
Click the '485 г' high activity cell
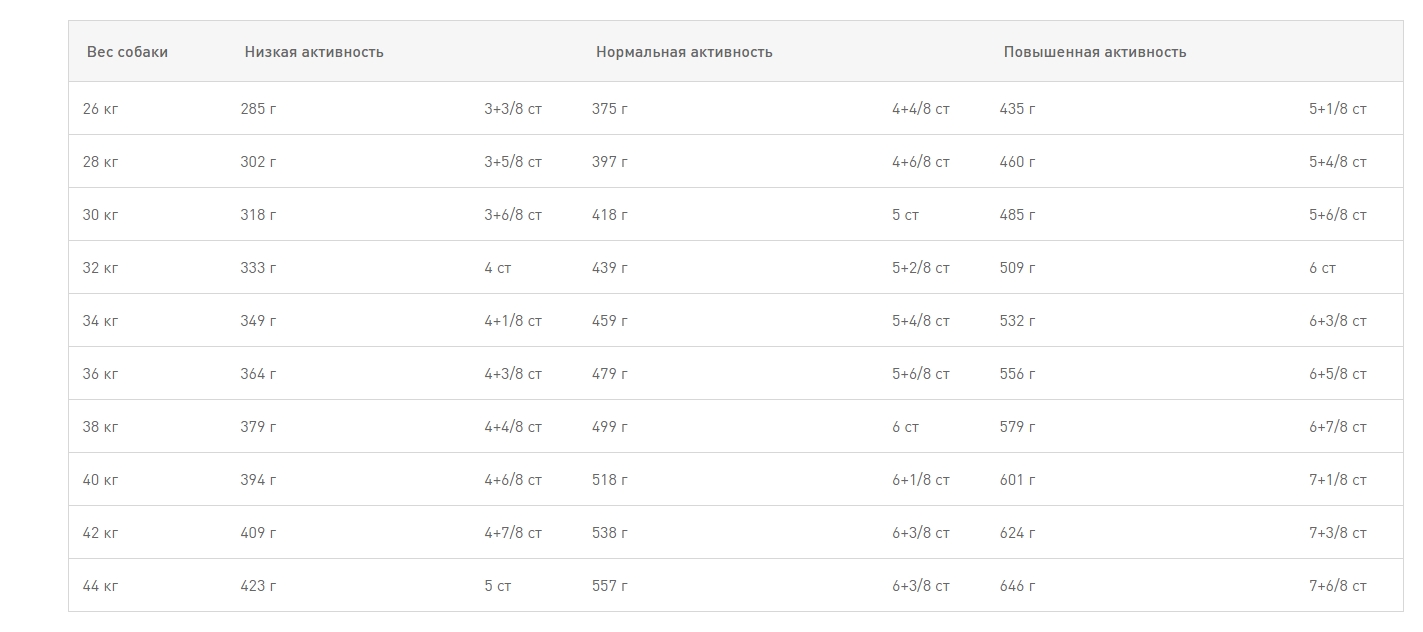pos(1017,215)
